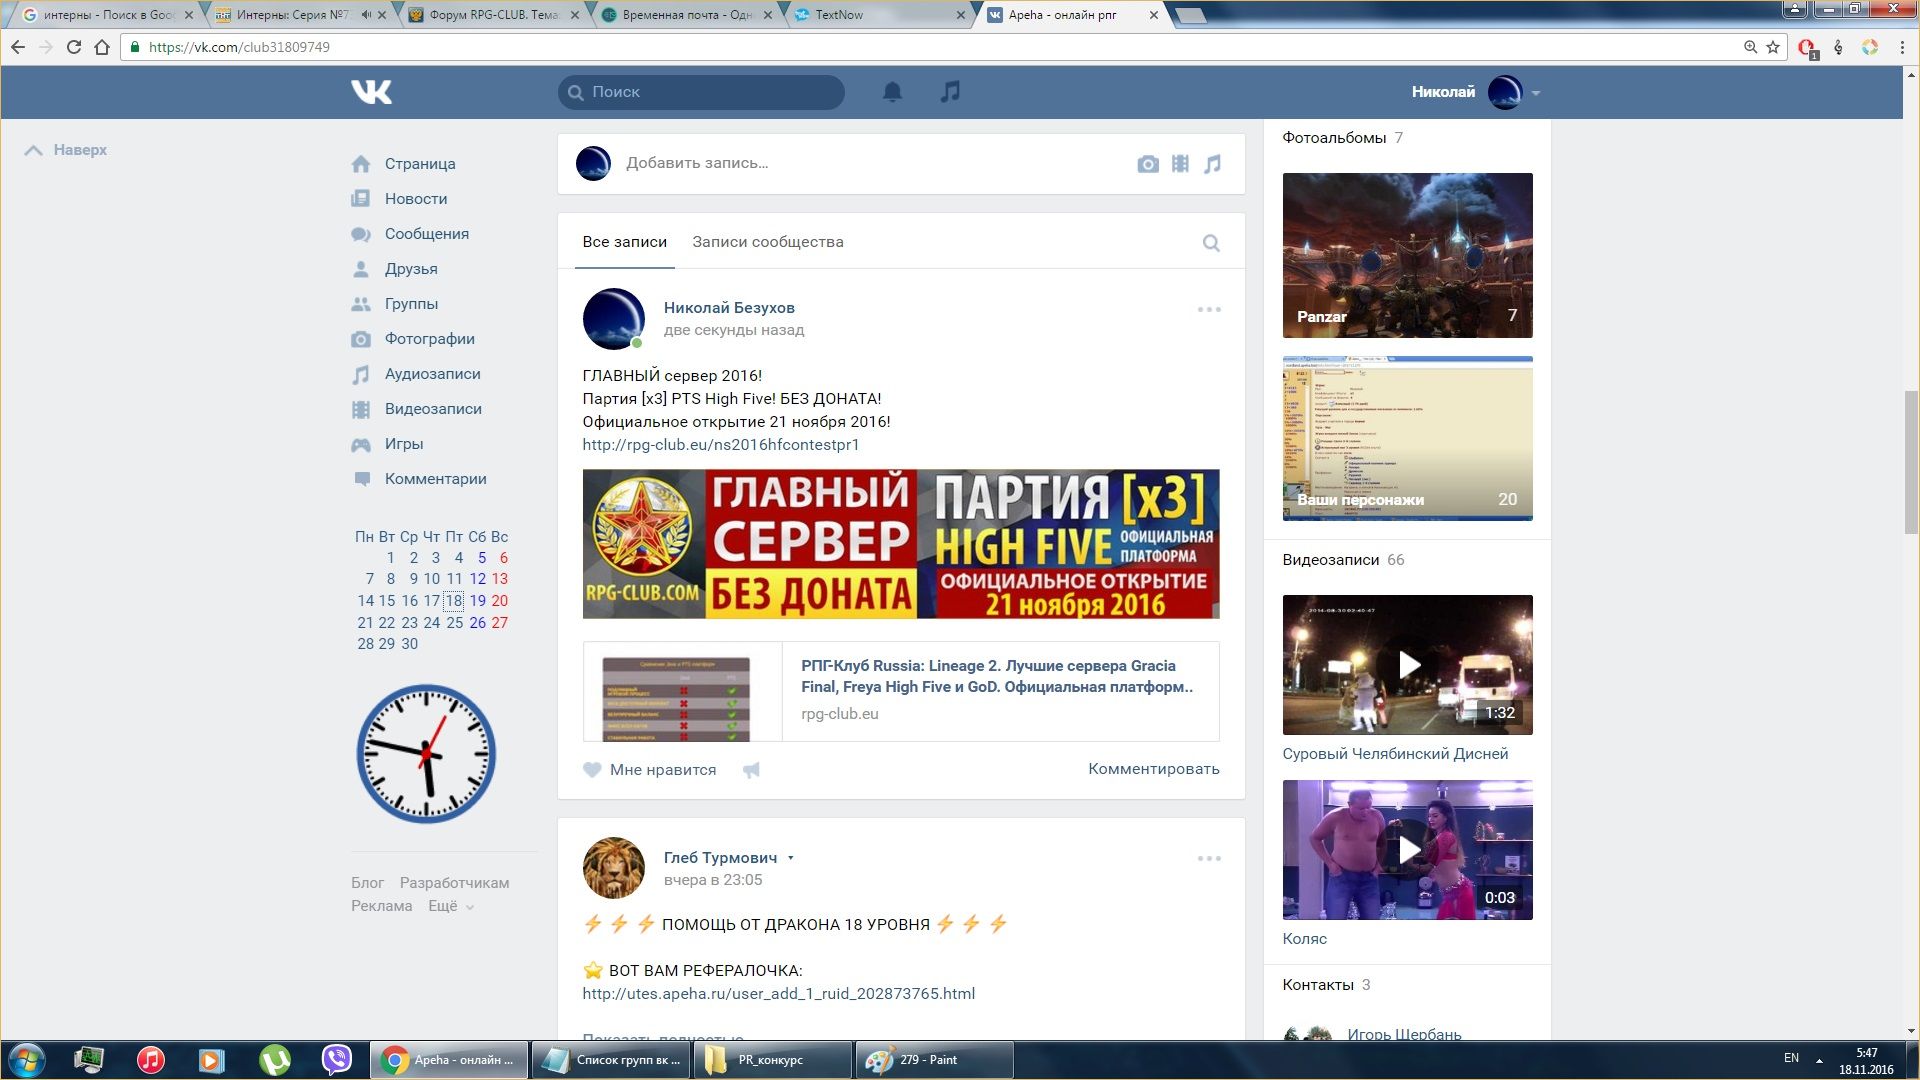The height and width of the screenshot is (1080, 1920).
Task: Open the music player note icon in header
Action: click(x=950, y=92)
